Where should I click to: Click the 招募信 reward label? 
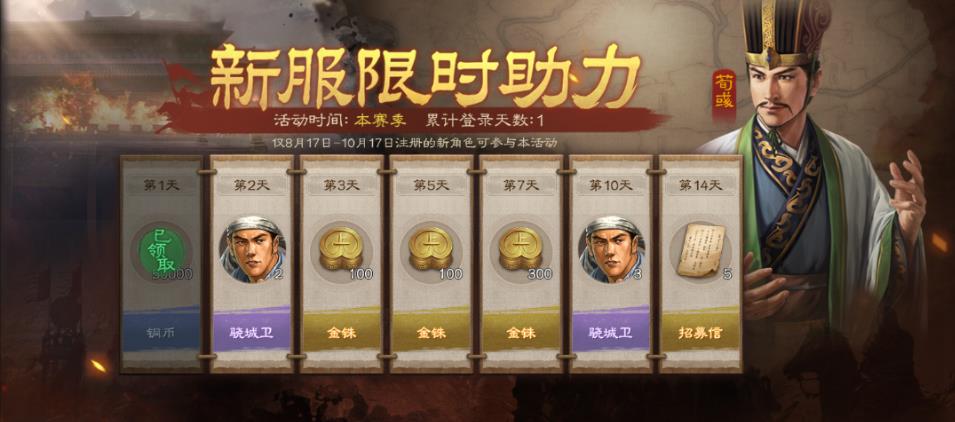click(x=700, y=333)
